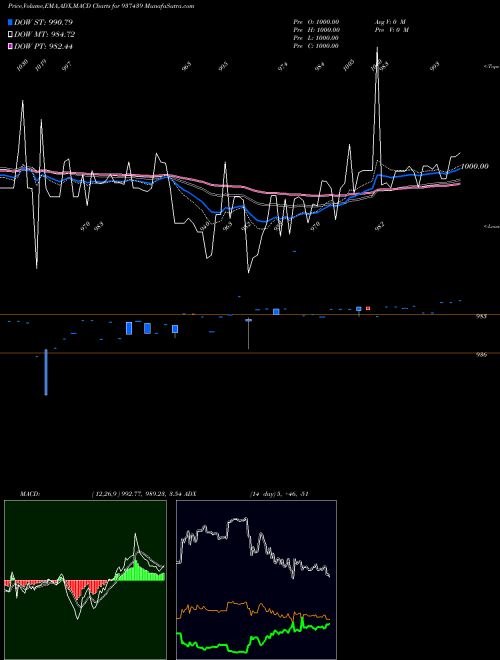Click the white DOW MT legend swatch
Screen dimensions: 500x660
[x=10, y=35]
